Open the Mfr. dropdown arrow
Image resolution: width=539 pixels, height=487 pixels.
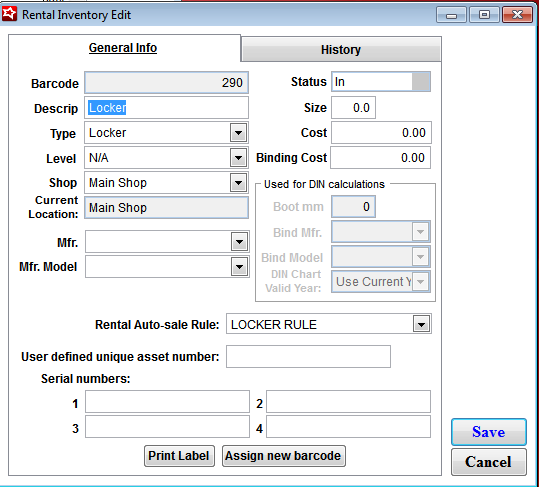tap(240, 242)
